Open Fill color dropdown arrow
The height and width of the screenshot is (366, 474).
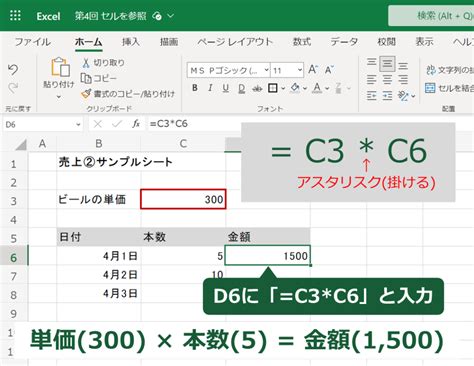[305, 88]
